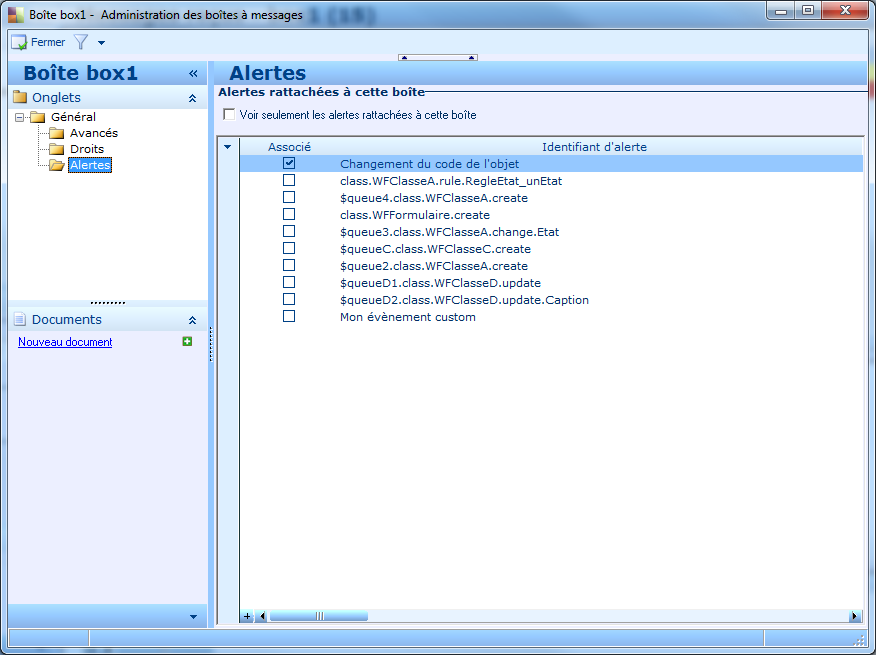Click the 'Identifiant d'alerte' column header
Viewport: 876px width, 655px height.
[593, 147]
